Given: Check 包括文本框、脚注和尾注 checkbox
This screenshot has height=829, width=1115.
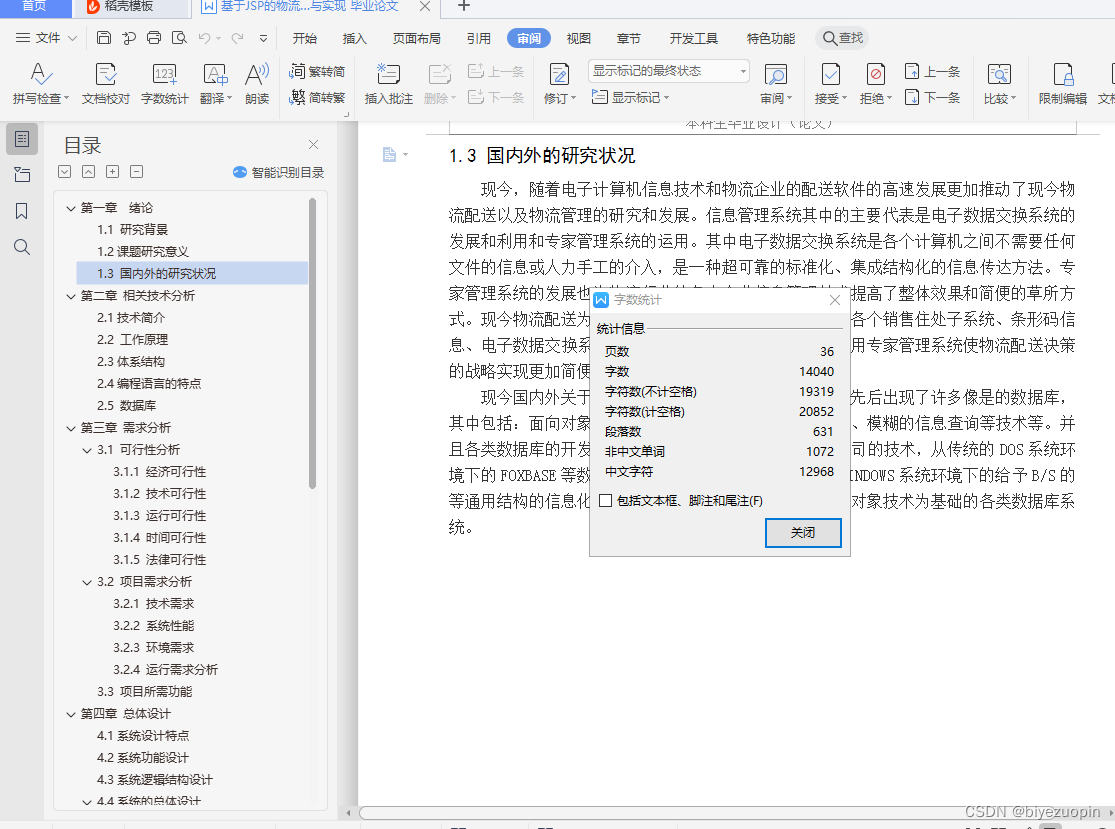Looking at the screenshot, I should 606,501.
